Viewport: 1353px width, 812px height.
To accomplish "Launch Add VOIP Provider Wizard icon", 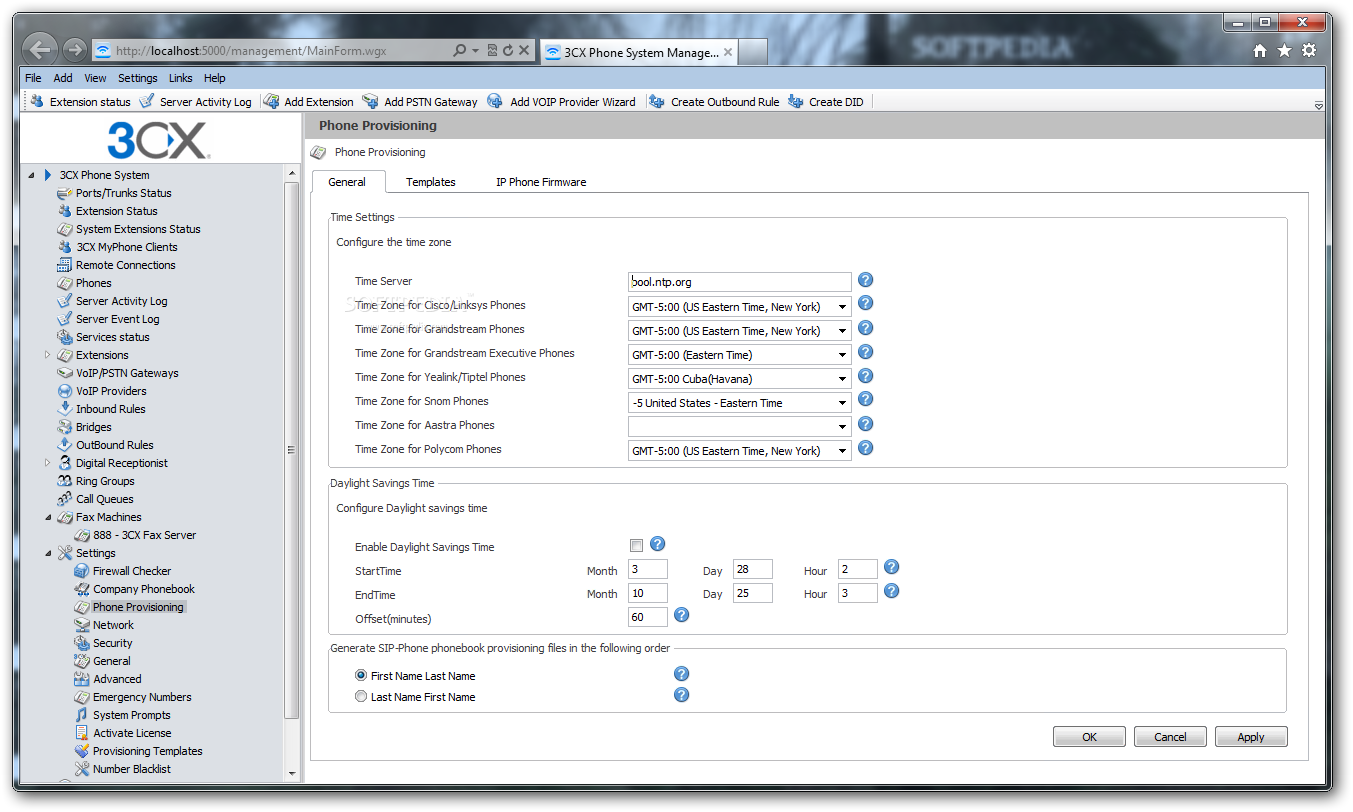I will 495,101.
